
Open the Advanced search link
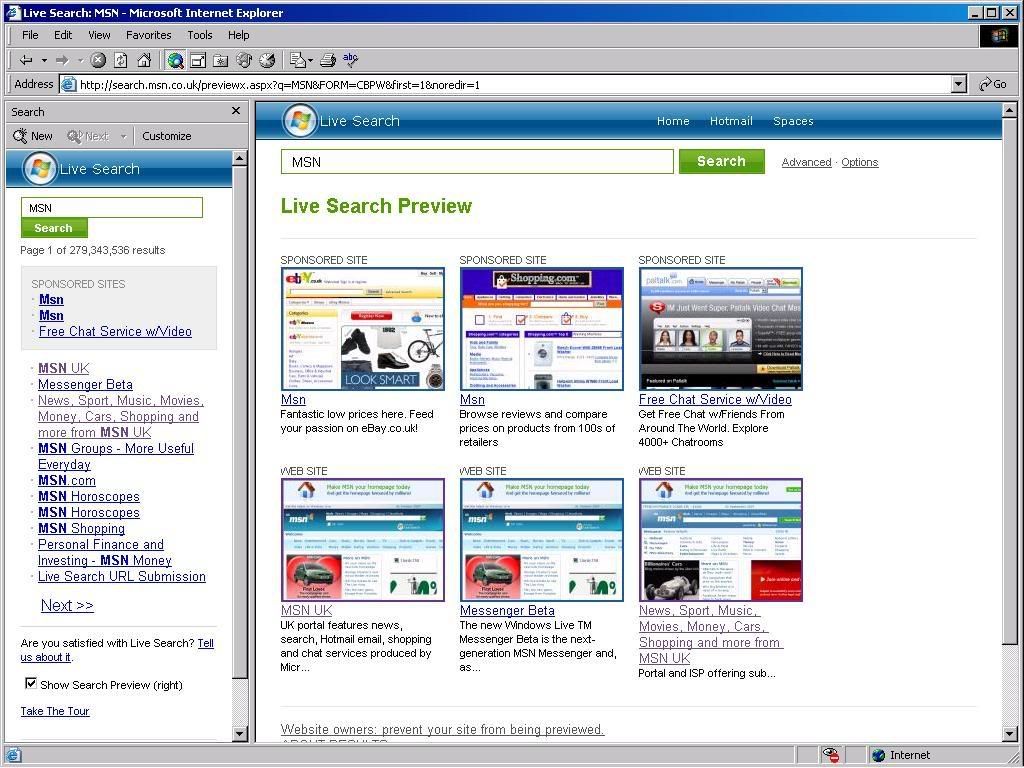pos(806,162)
